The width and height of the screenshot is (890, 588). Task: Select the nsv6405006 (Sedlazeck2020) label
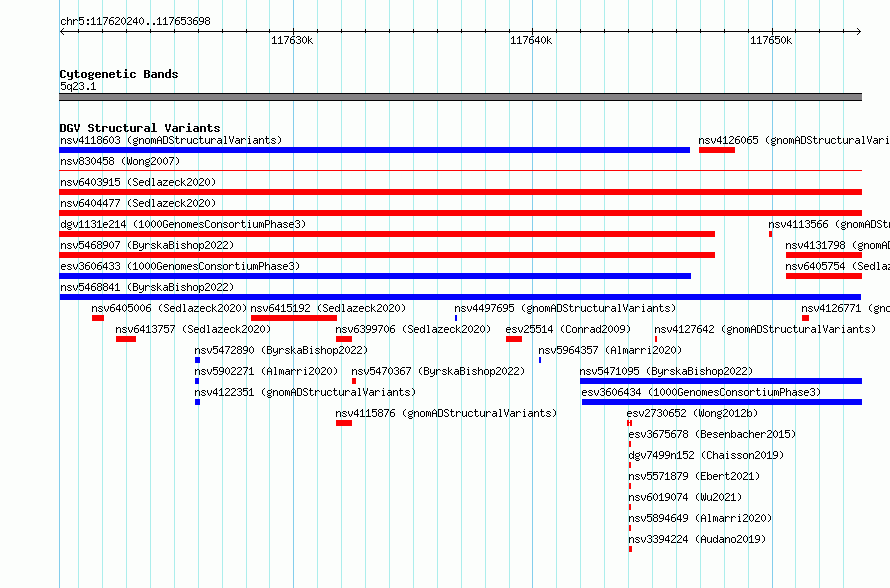[x=169, y=308]
